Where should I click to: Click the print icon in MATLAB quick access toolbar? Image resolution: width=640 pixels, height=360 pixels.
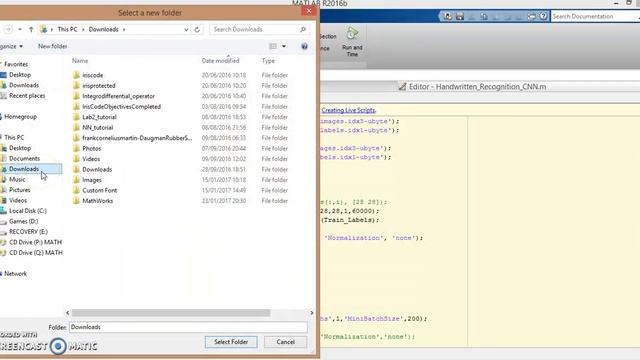click(x=531, y=16)
